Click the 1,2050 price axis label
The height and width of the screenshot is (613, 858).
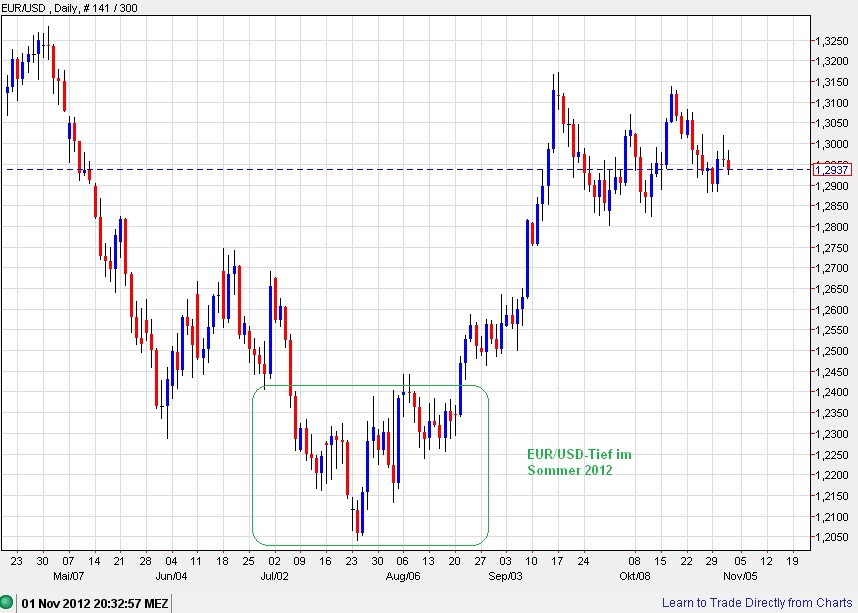click(x=832, y=537)
